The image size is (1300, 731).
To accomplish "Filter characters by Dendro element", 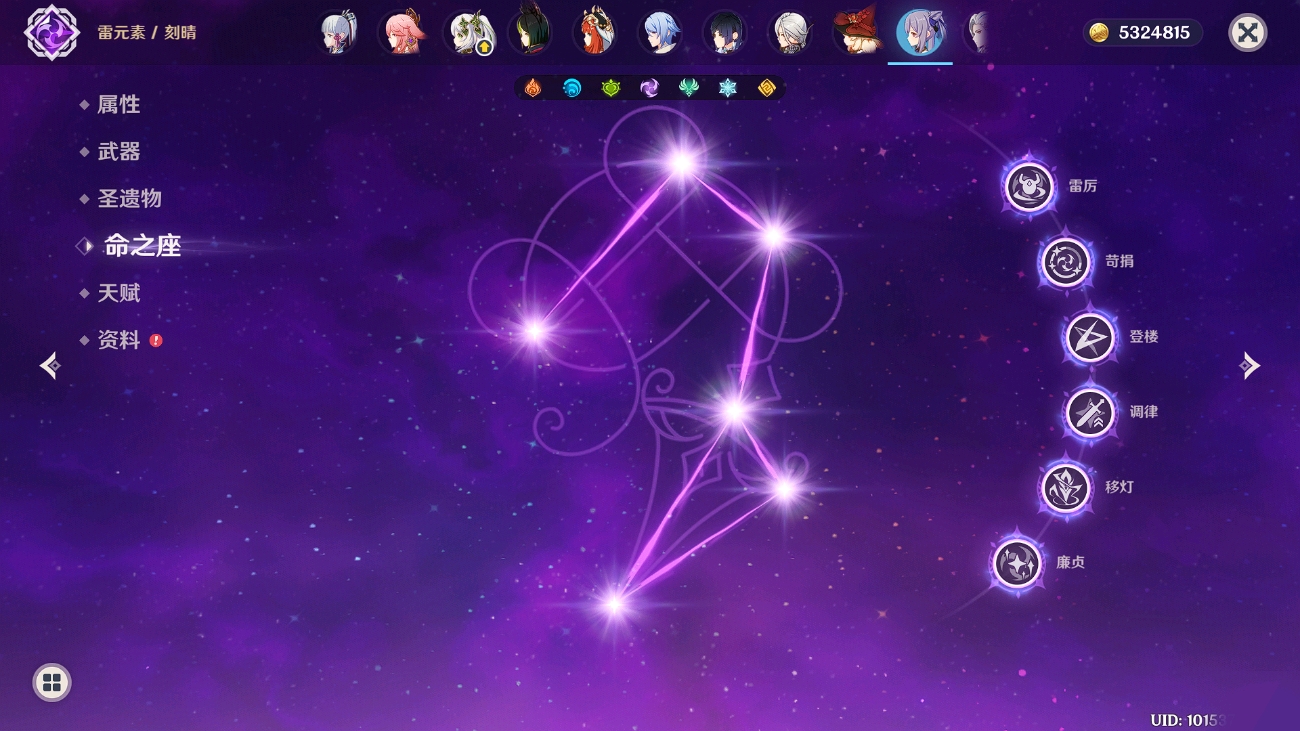I will pyautogui.click(x=611, y=88).
